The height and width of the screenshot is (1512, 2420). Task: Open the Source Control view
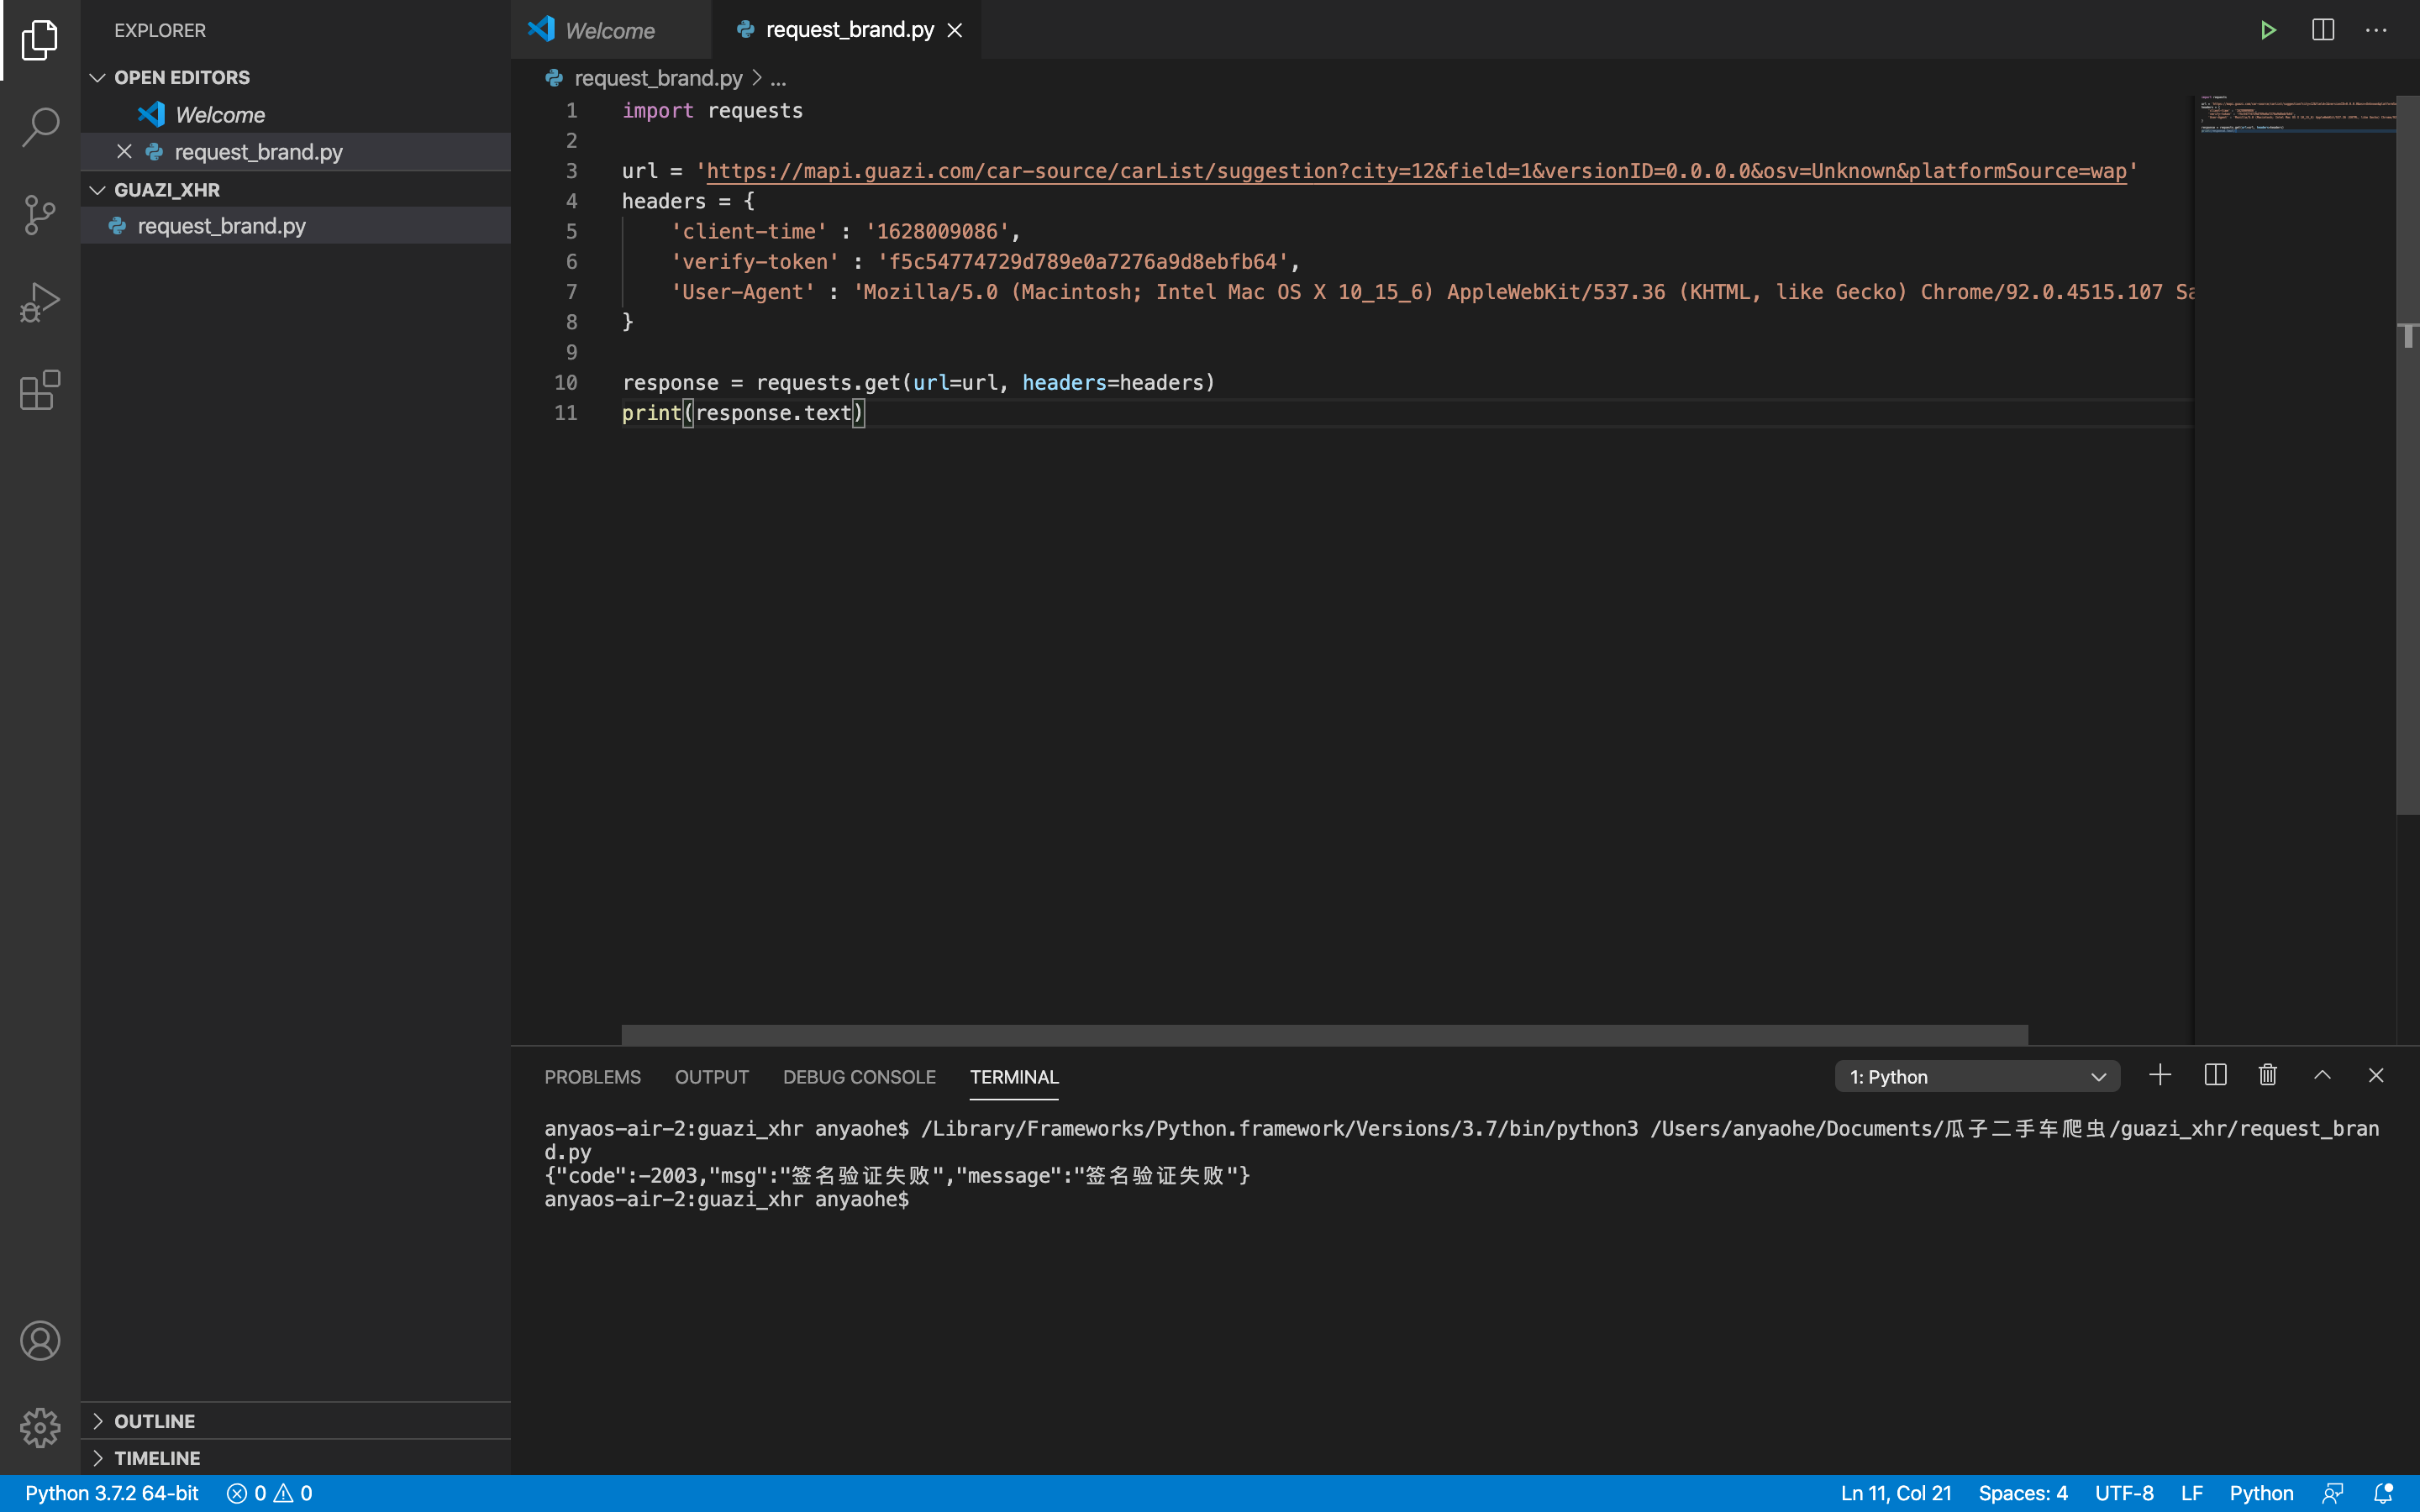click(x=40, y=214)
